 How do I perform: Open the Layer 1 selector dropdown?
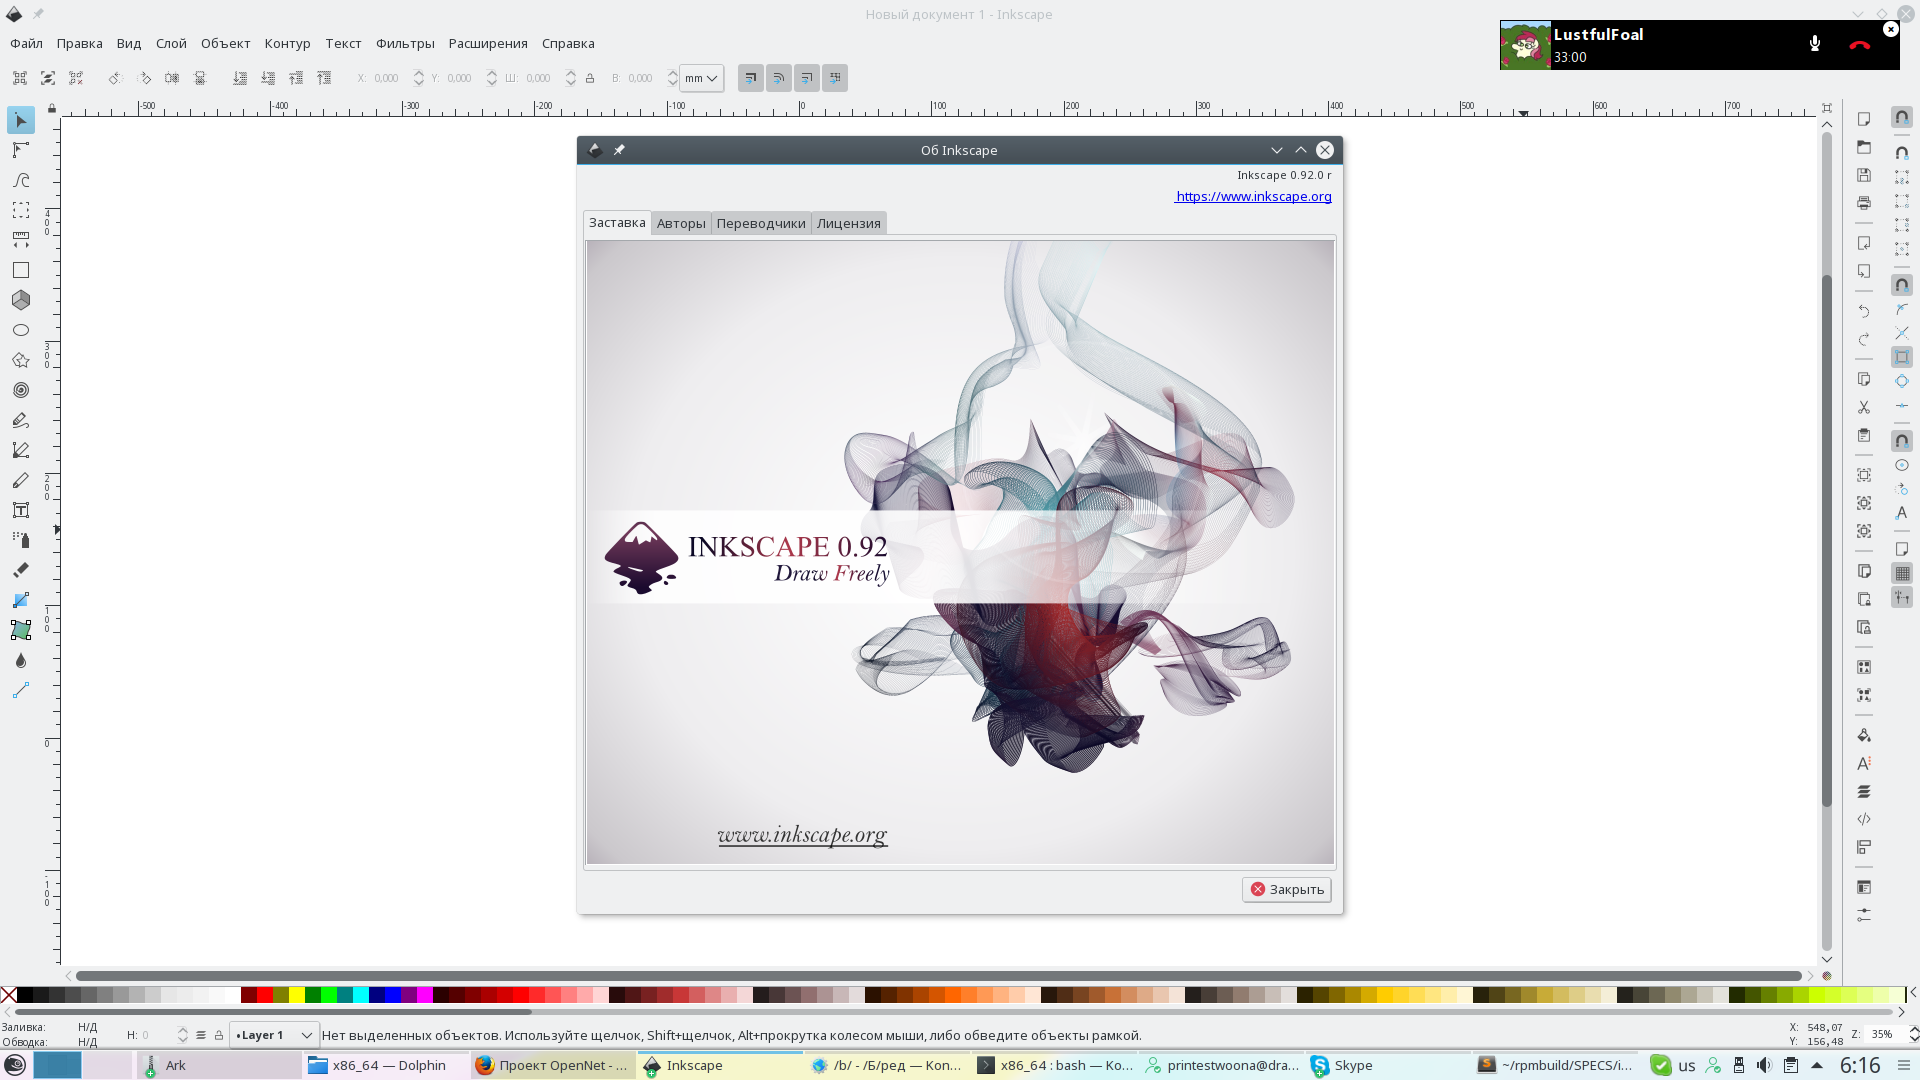pyautogui.click(x=275, y=1035)
